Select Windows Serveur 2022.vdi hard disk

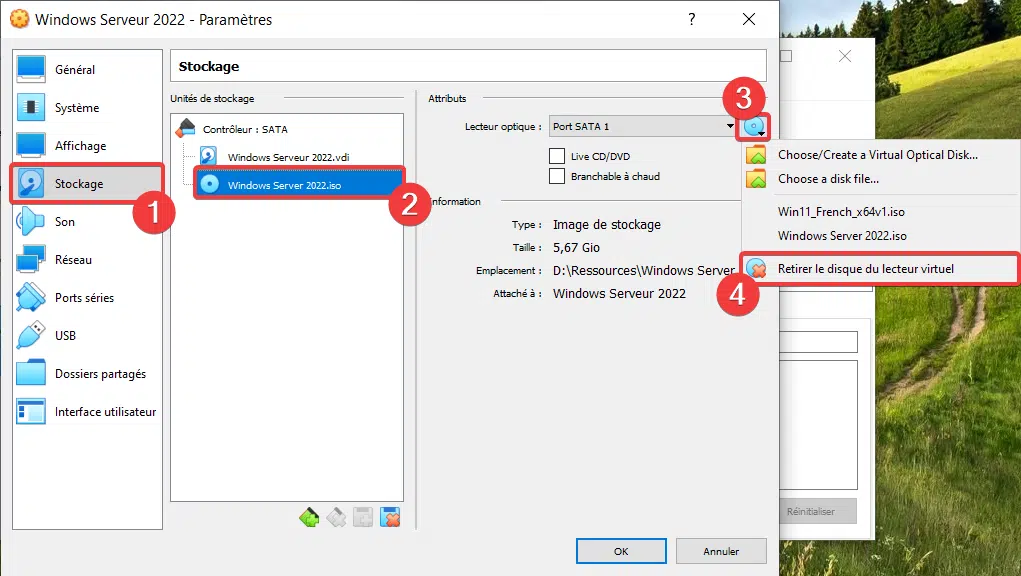(x=288, y=157)
